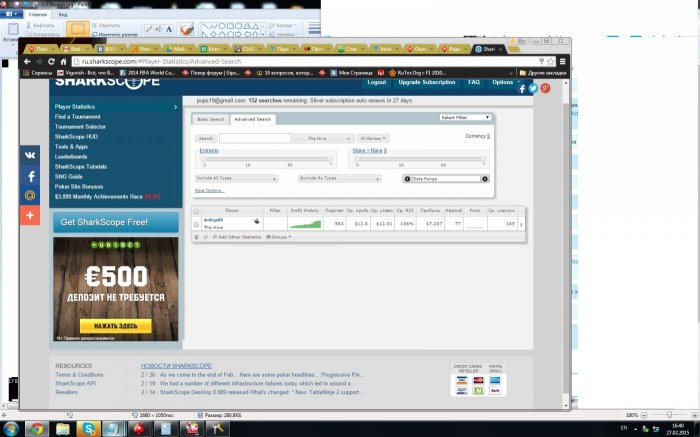Open Find a Tournament in left menu
This screenshot has width=700, height=437.
(78, 117)
